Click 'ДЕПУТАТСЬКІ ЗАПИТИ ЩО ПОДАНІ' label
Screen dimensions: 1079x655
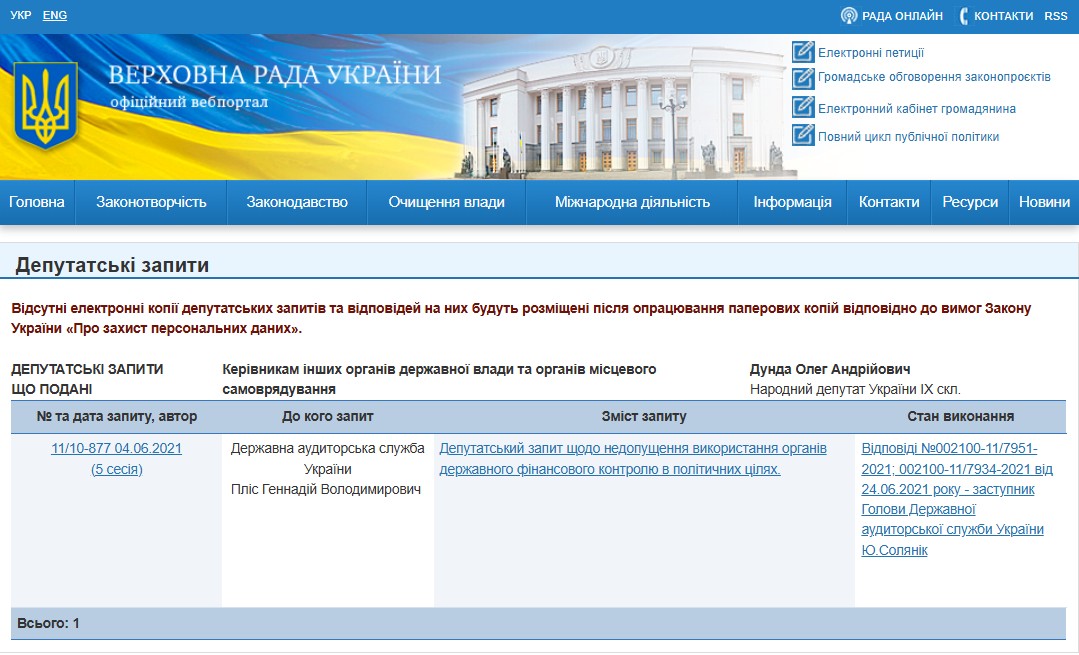tap(87, 379)
